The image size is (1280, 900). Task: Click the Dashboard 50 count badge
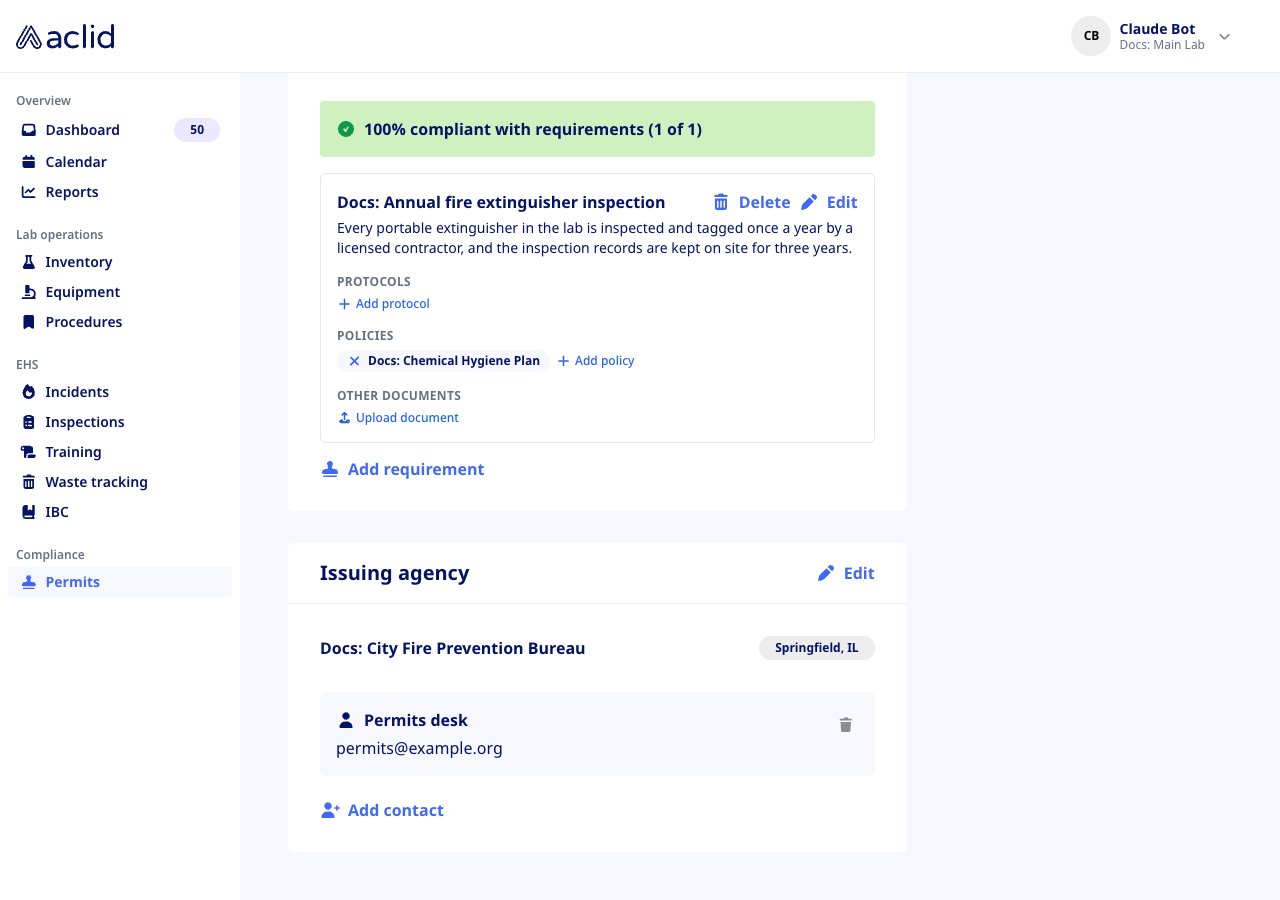tap(197, 130)
